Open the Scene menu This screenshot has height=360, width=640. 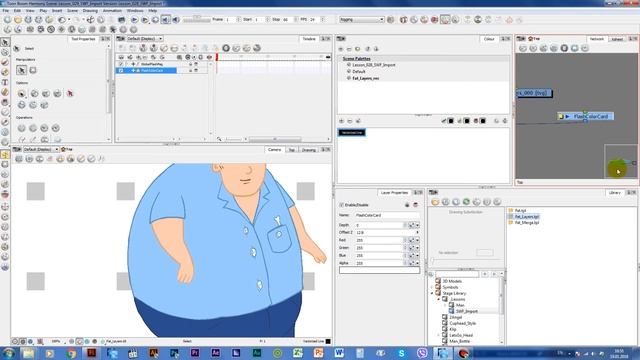(x=72, y=11)
